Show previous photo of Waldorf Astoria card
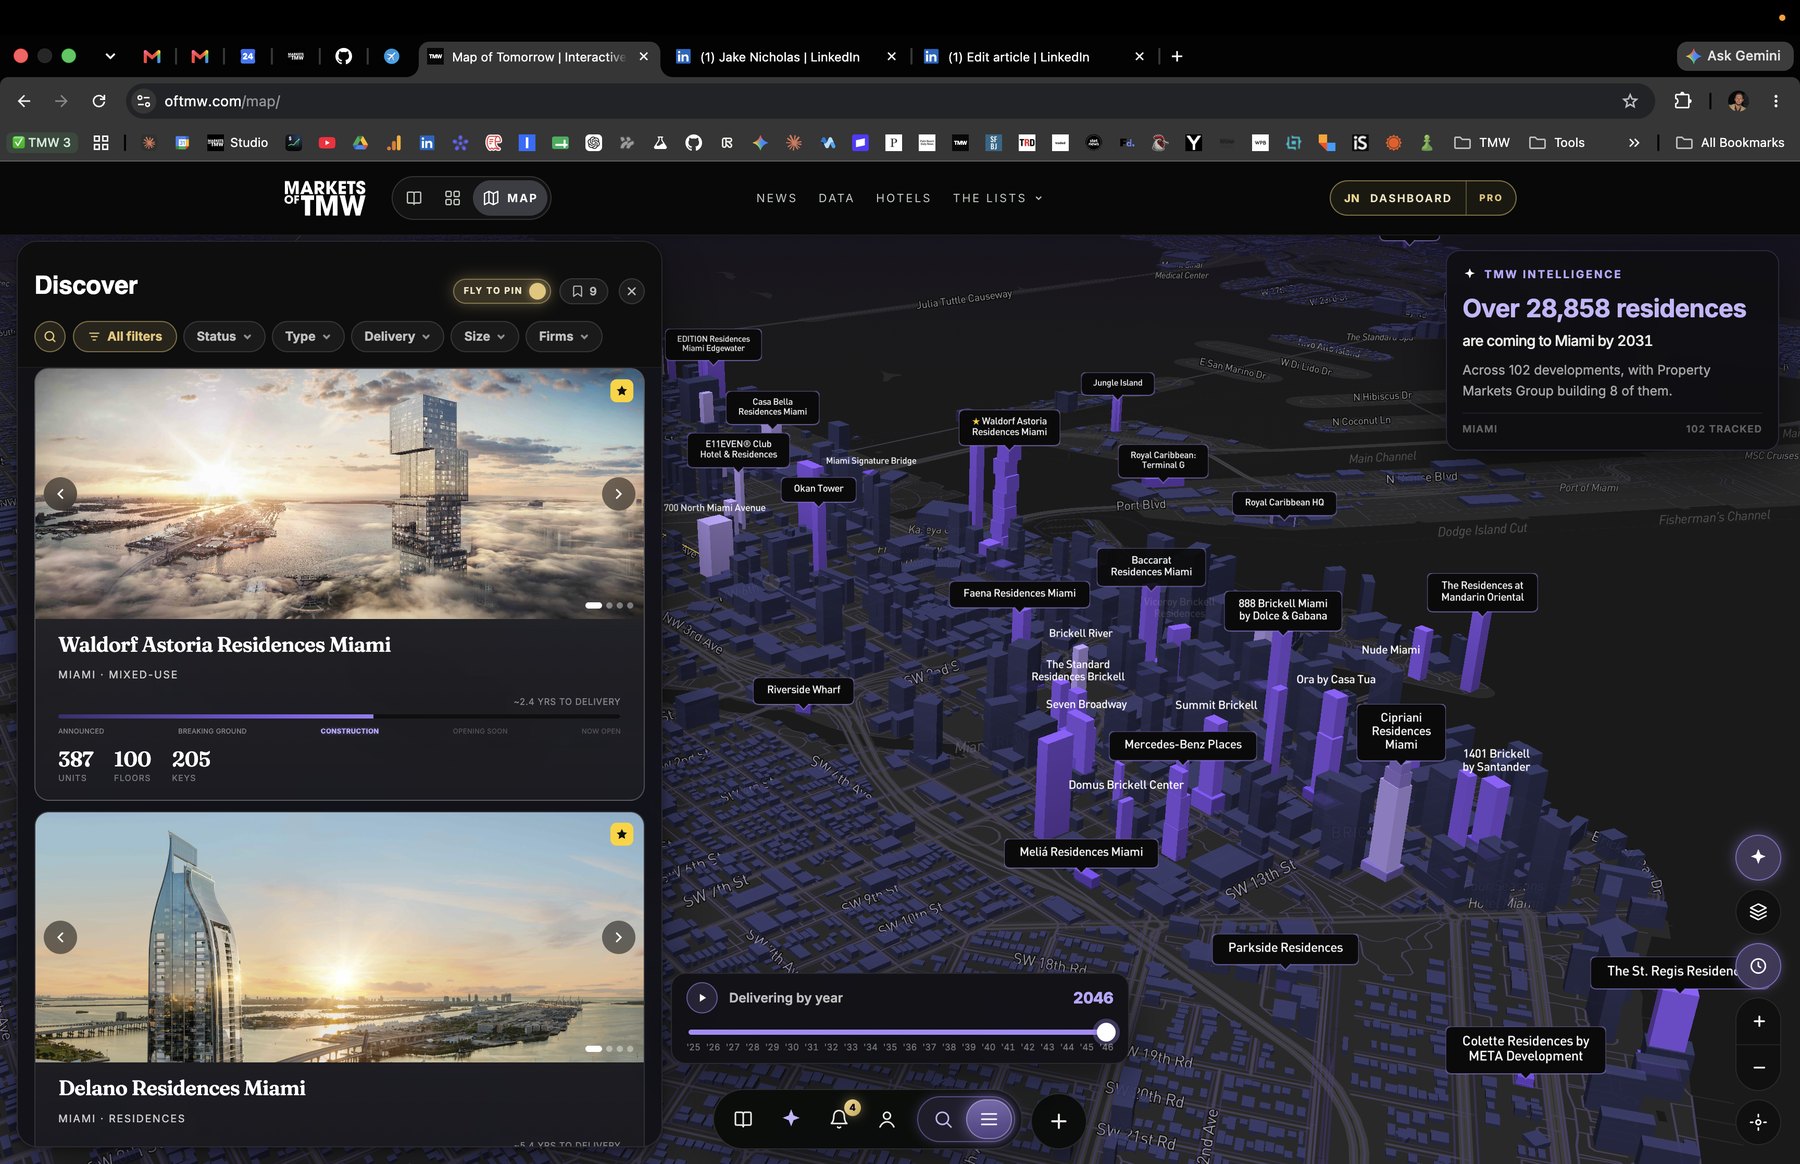The width and height of the screenshot is (1800, 1164). tap(60, 493)
